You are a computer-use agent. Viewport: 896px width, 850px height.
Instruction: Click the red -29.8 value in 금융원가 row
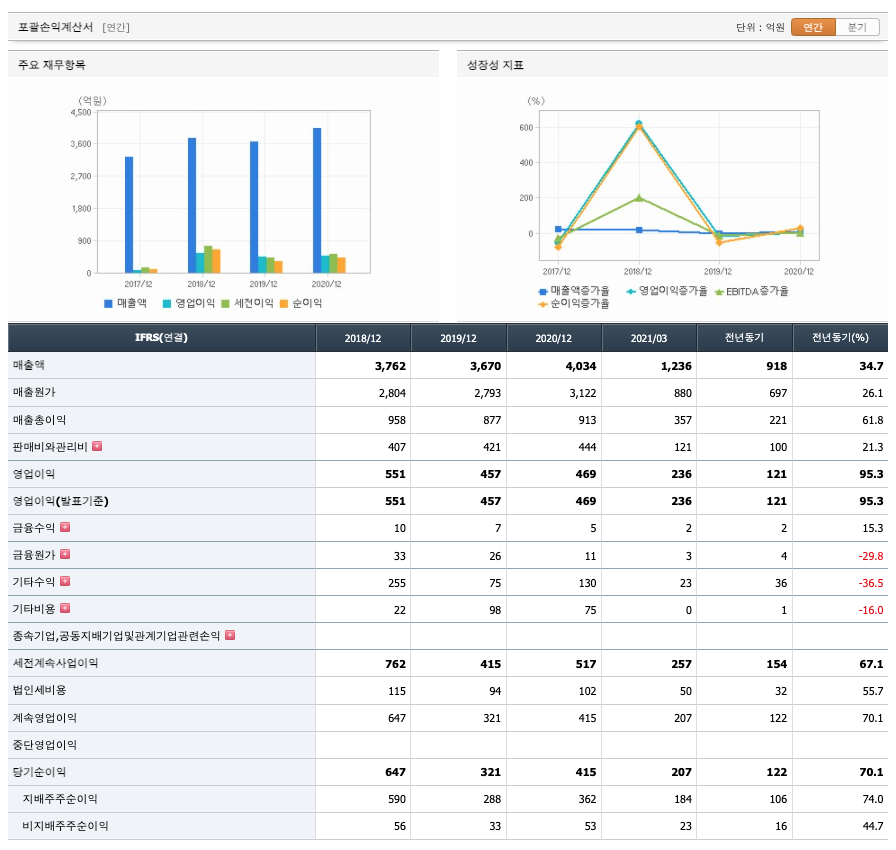click(870, 556)
